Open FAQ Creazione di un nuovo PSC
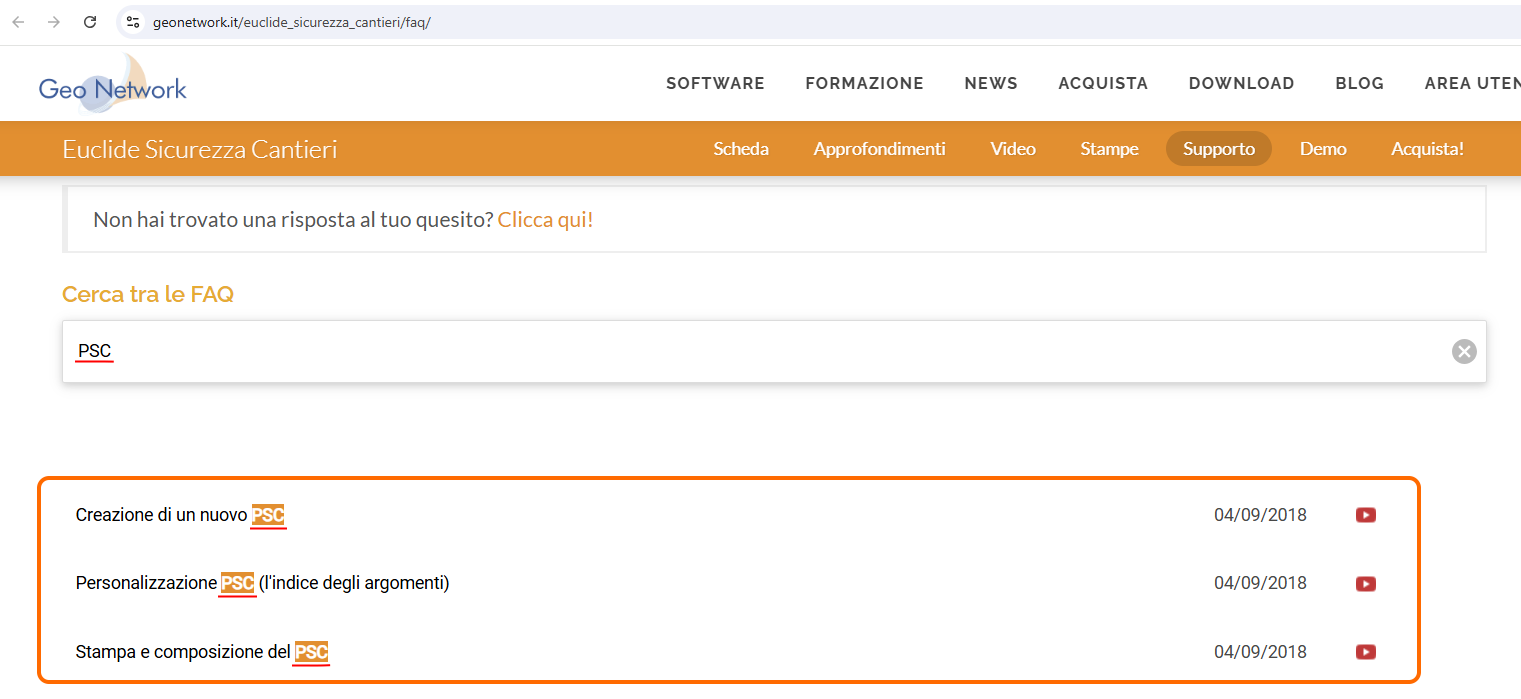Screen dimensions: 1521x699 coord(180,515)
